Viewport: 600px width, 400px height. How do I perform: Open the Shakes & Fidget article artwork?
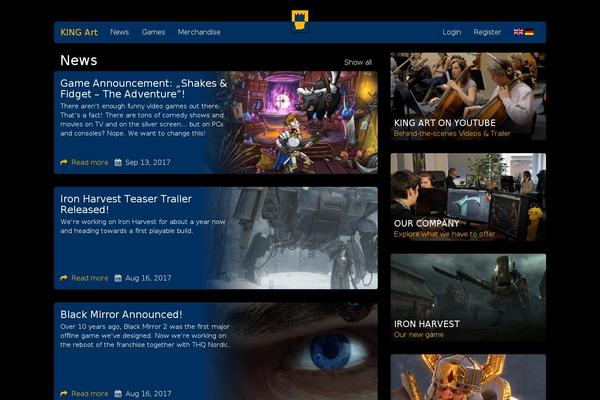(x=302, y=122)
